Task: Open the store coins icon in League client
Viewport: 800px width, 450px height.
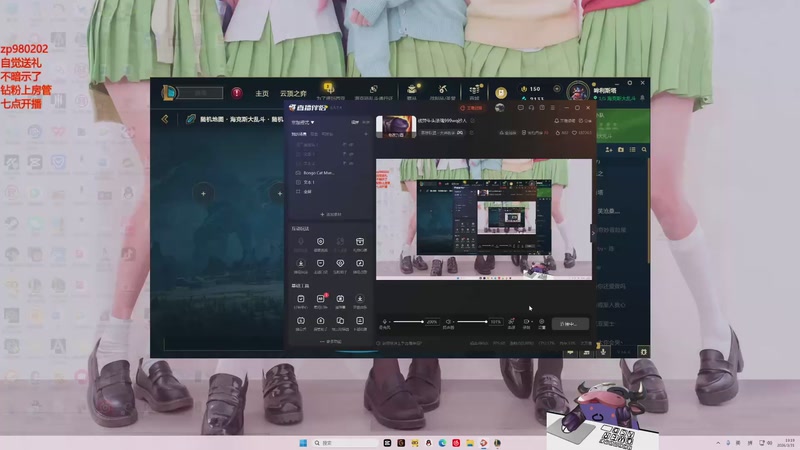Action: pyautogui.click(x=474, y=89)
